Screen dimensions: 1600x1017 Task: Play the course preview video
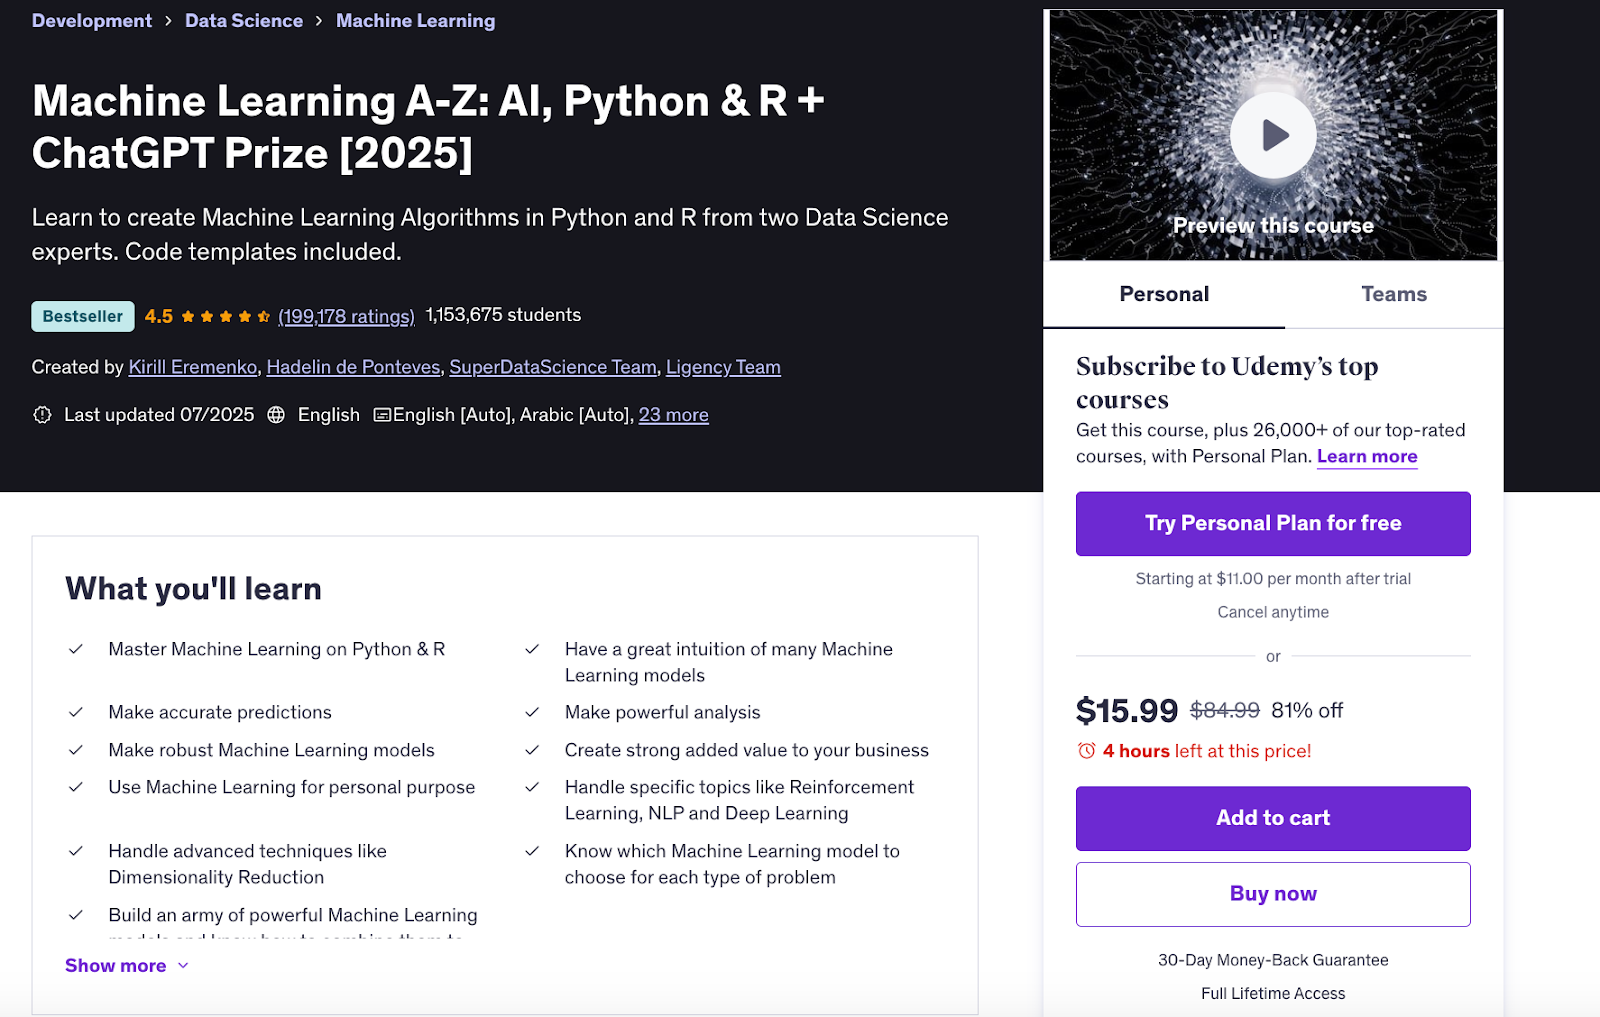[x=1272, y=133]
